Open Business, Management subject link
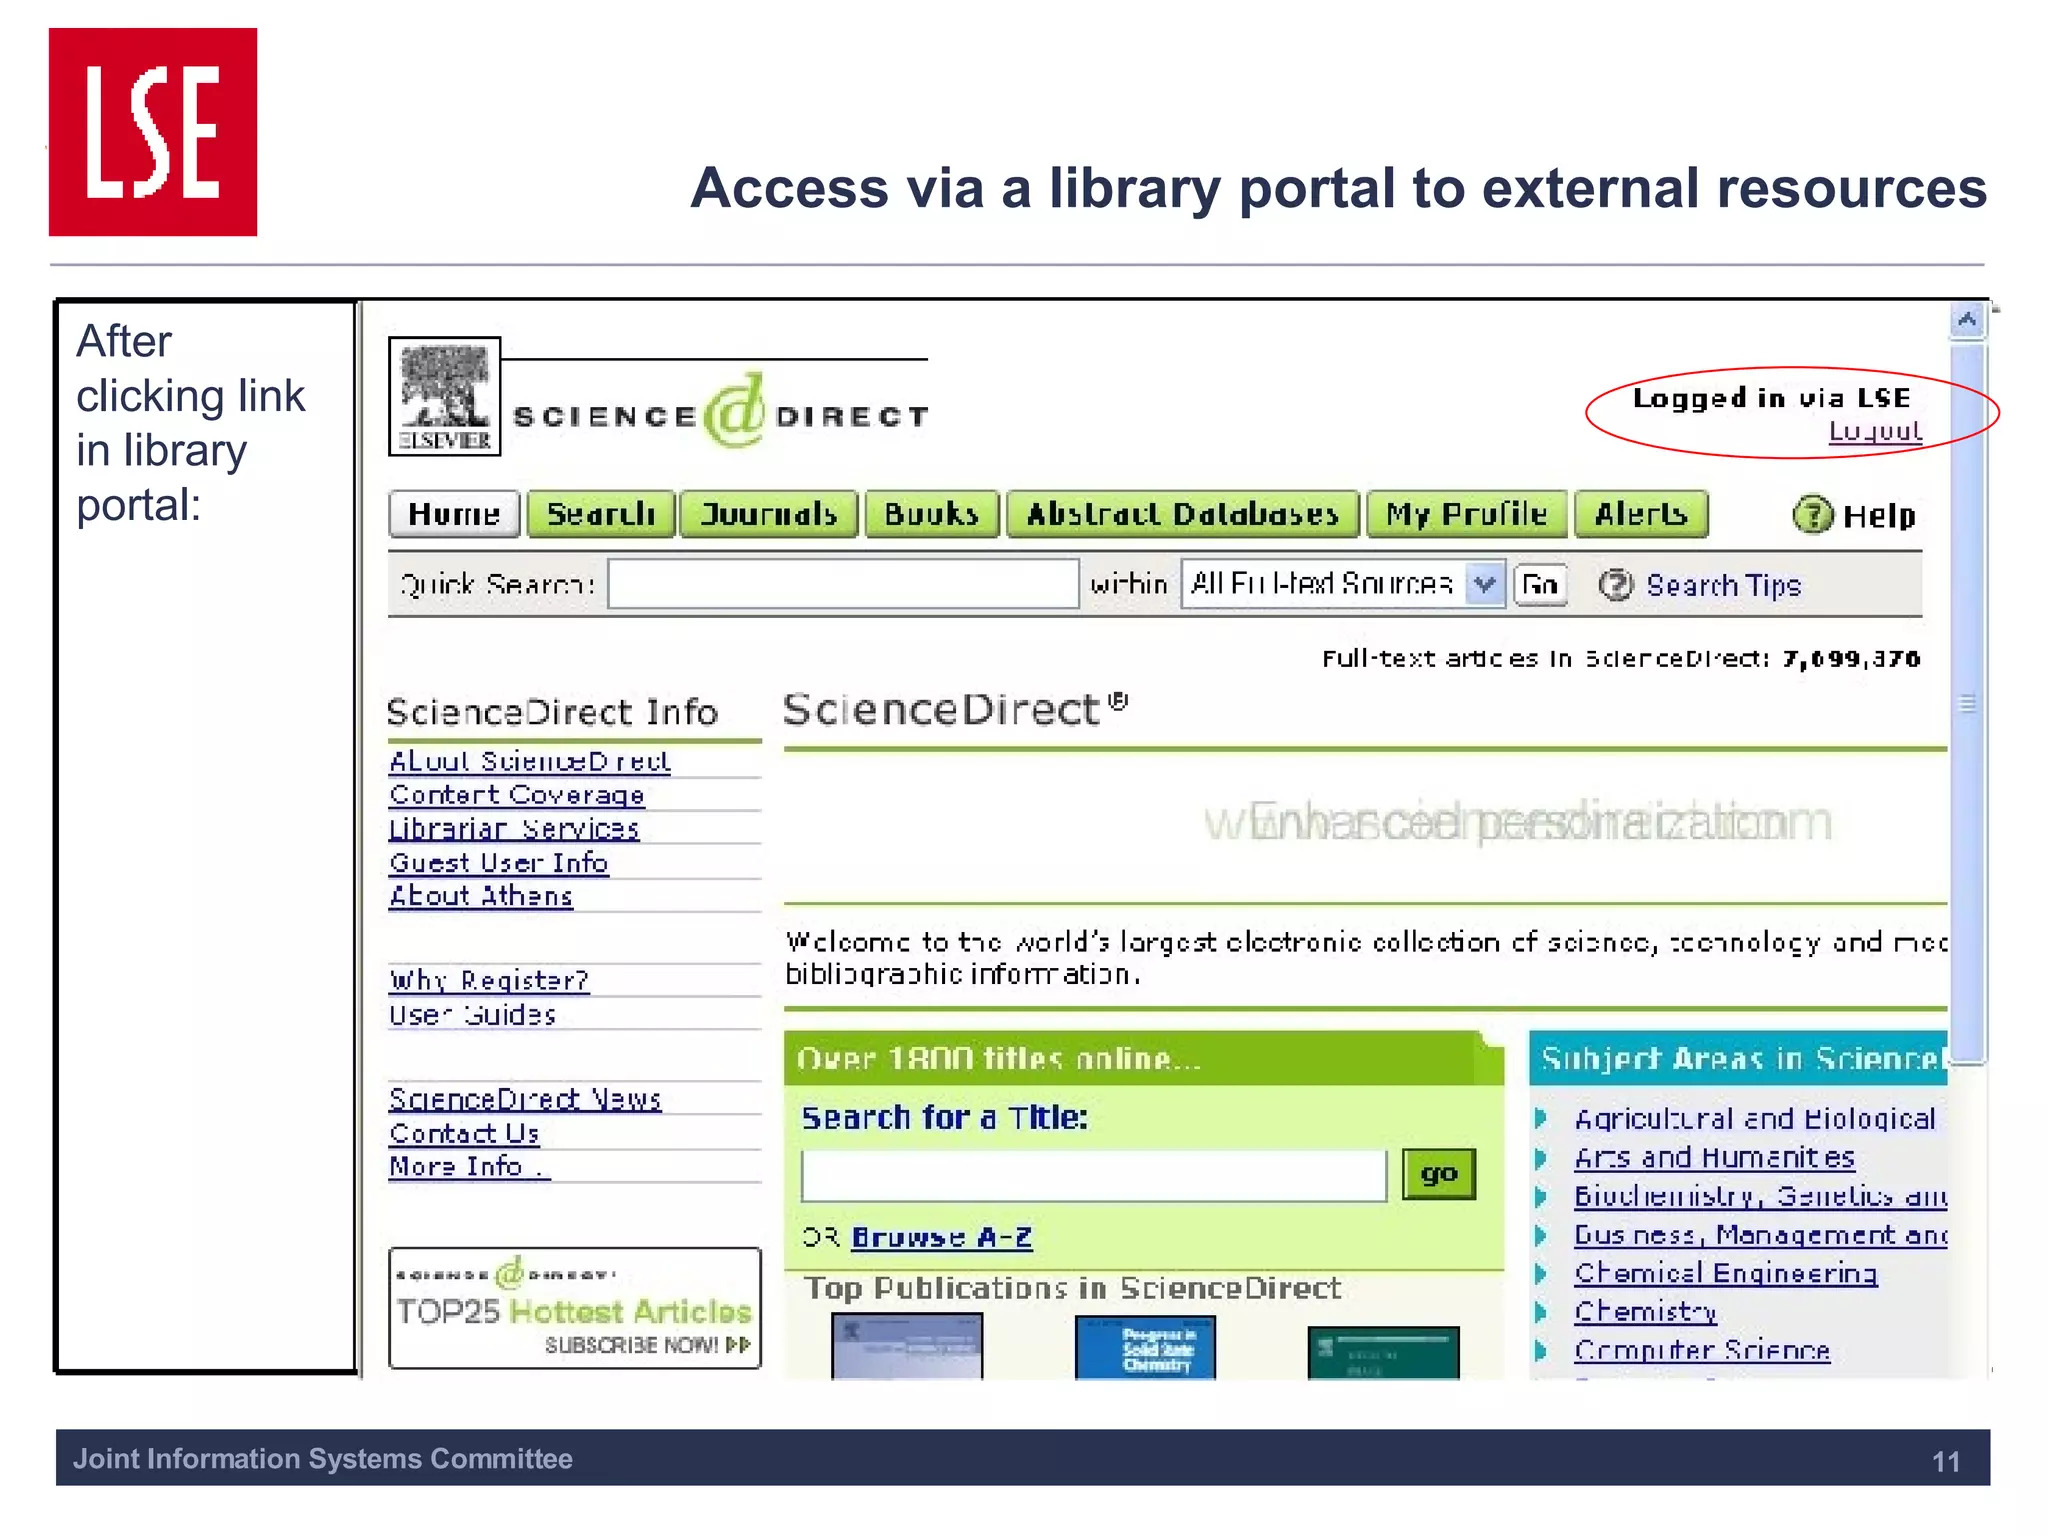This screenshot has height=1536, width=2048. [x=1760, y=1235]
